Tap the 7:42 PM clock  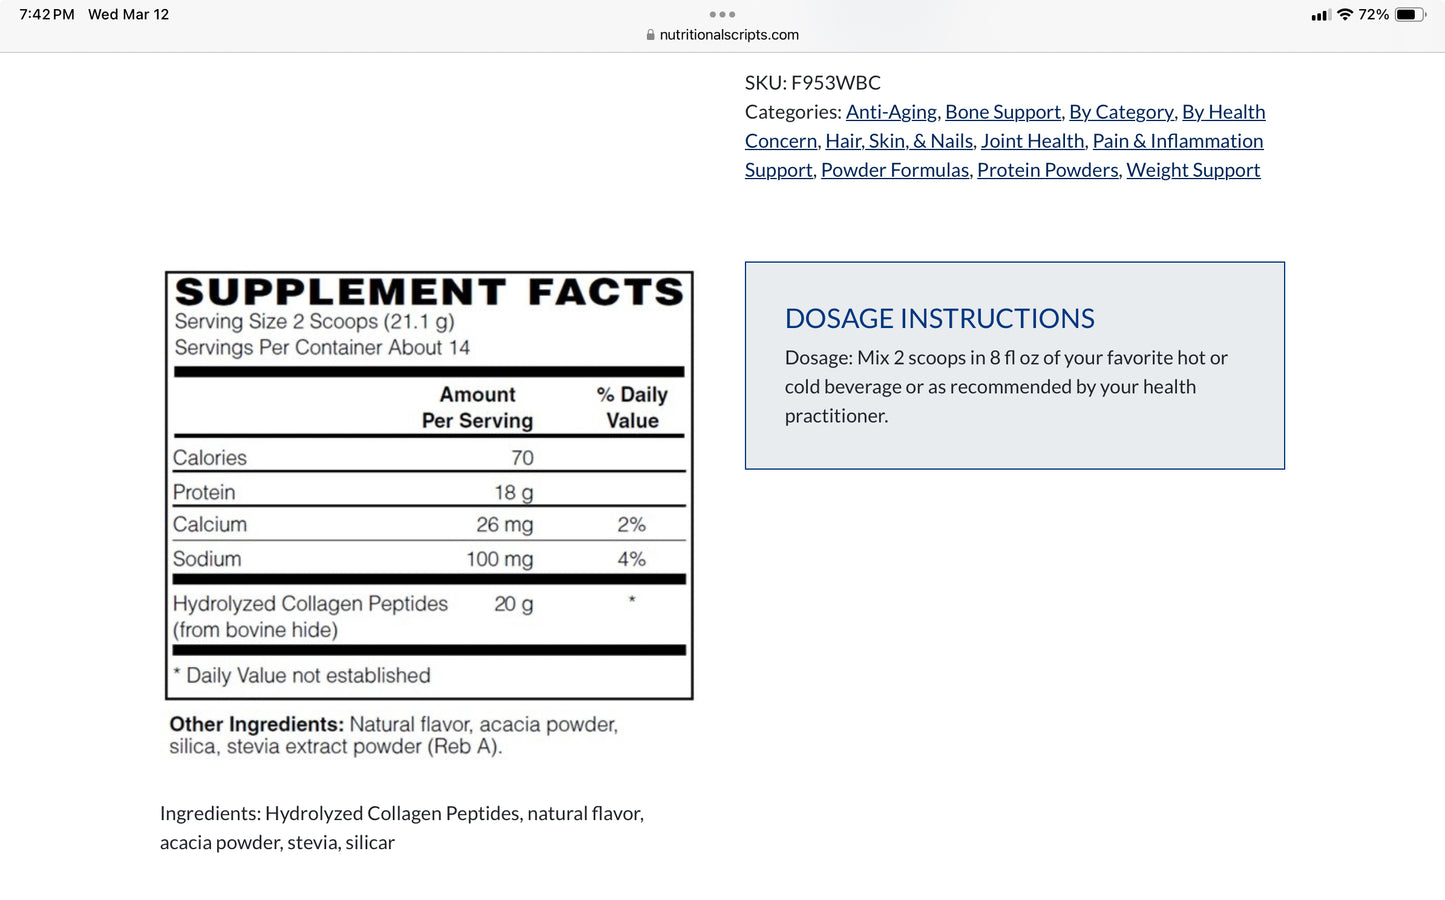pos(47,14)
